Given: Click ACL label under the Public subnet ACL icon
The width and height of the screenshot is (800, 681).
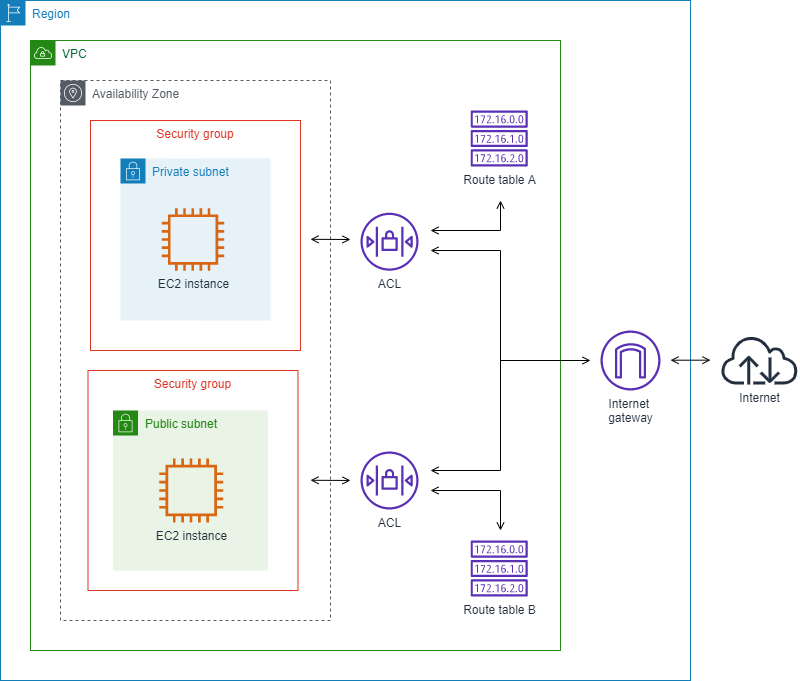Looking at the screenshot, I should click(389, 523).
